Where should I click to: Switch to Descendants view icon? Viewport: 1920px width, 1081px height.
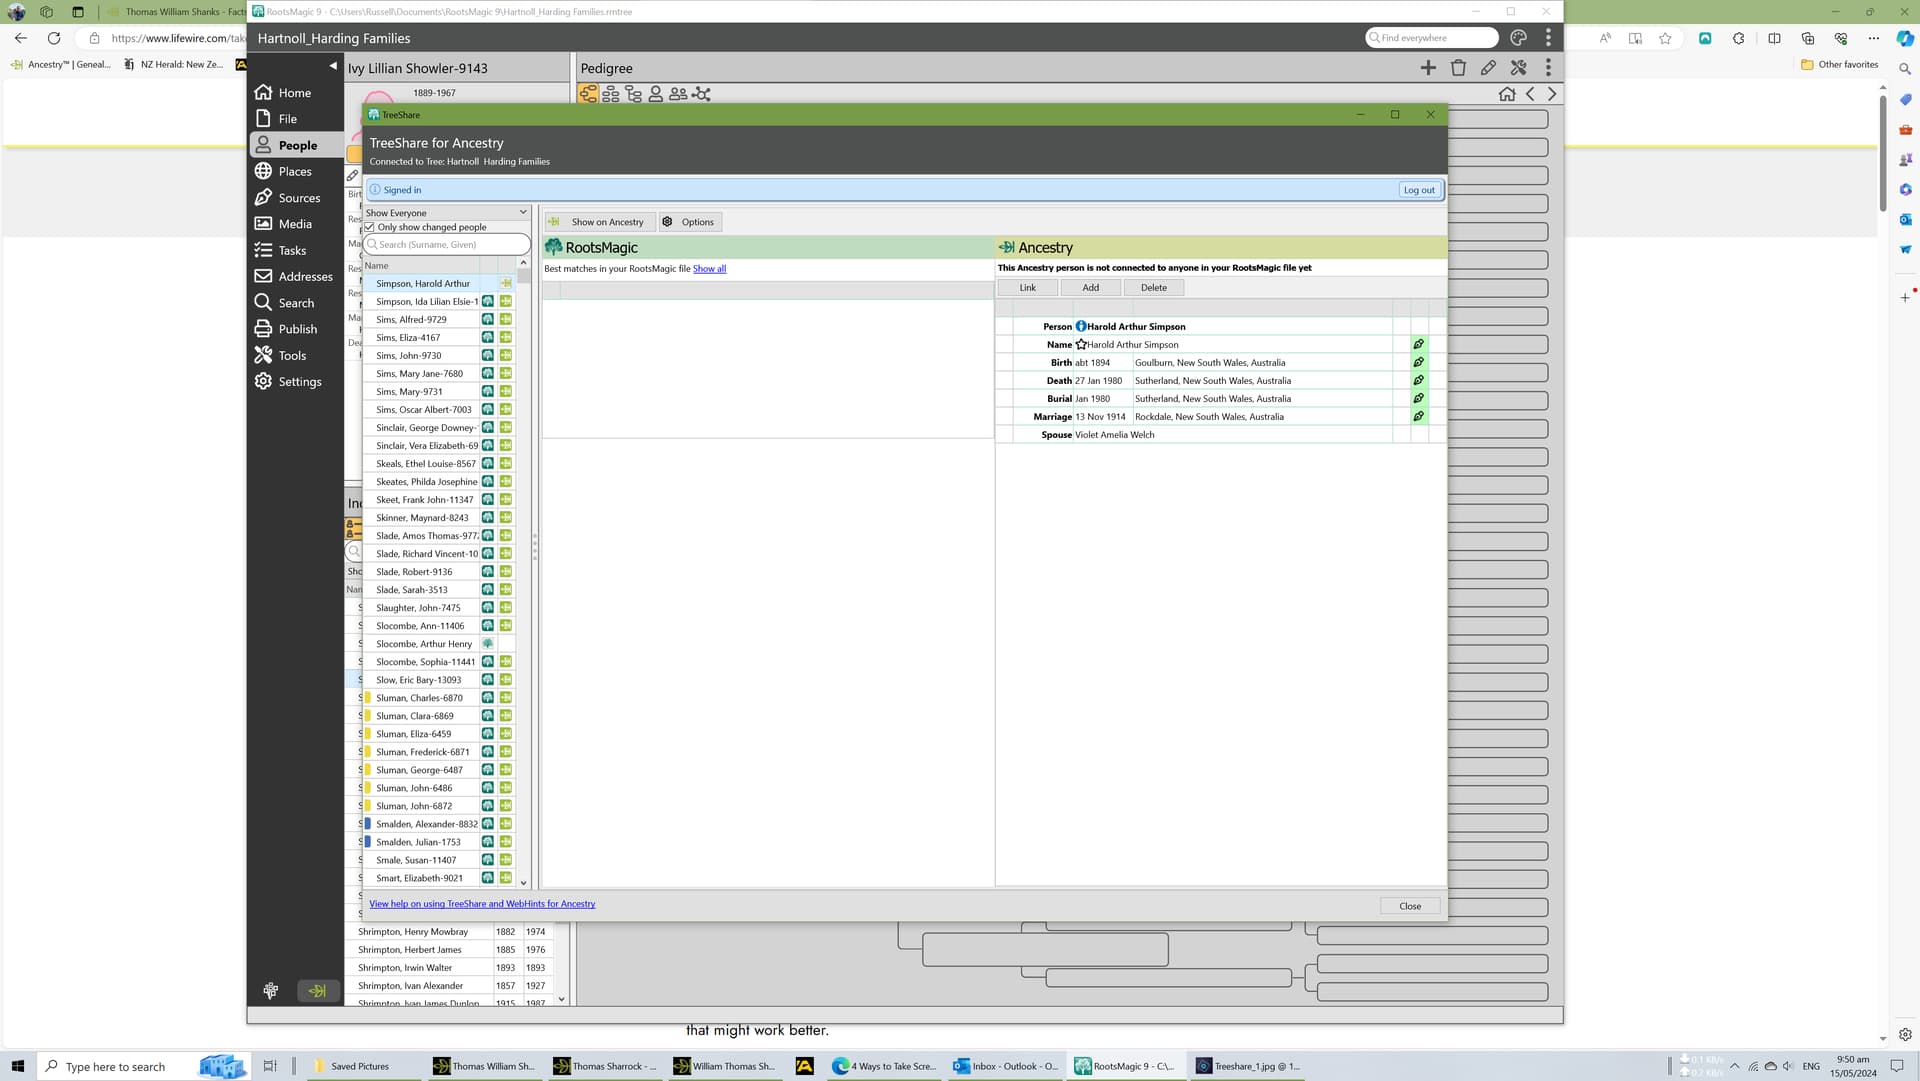click(x=633, y=94)
